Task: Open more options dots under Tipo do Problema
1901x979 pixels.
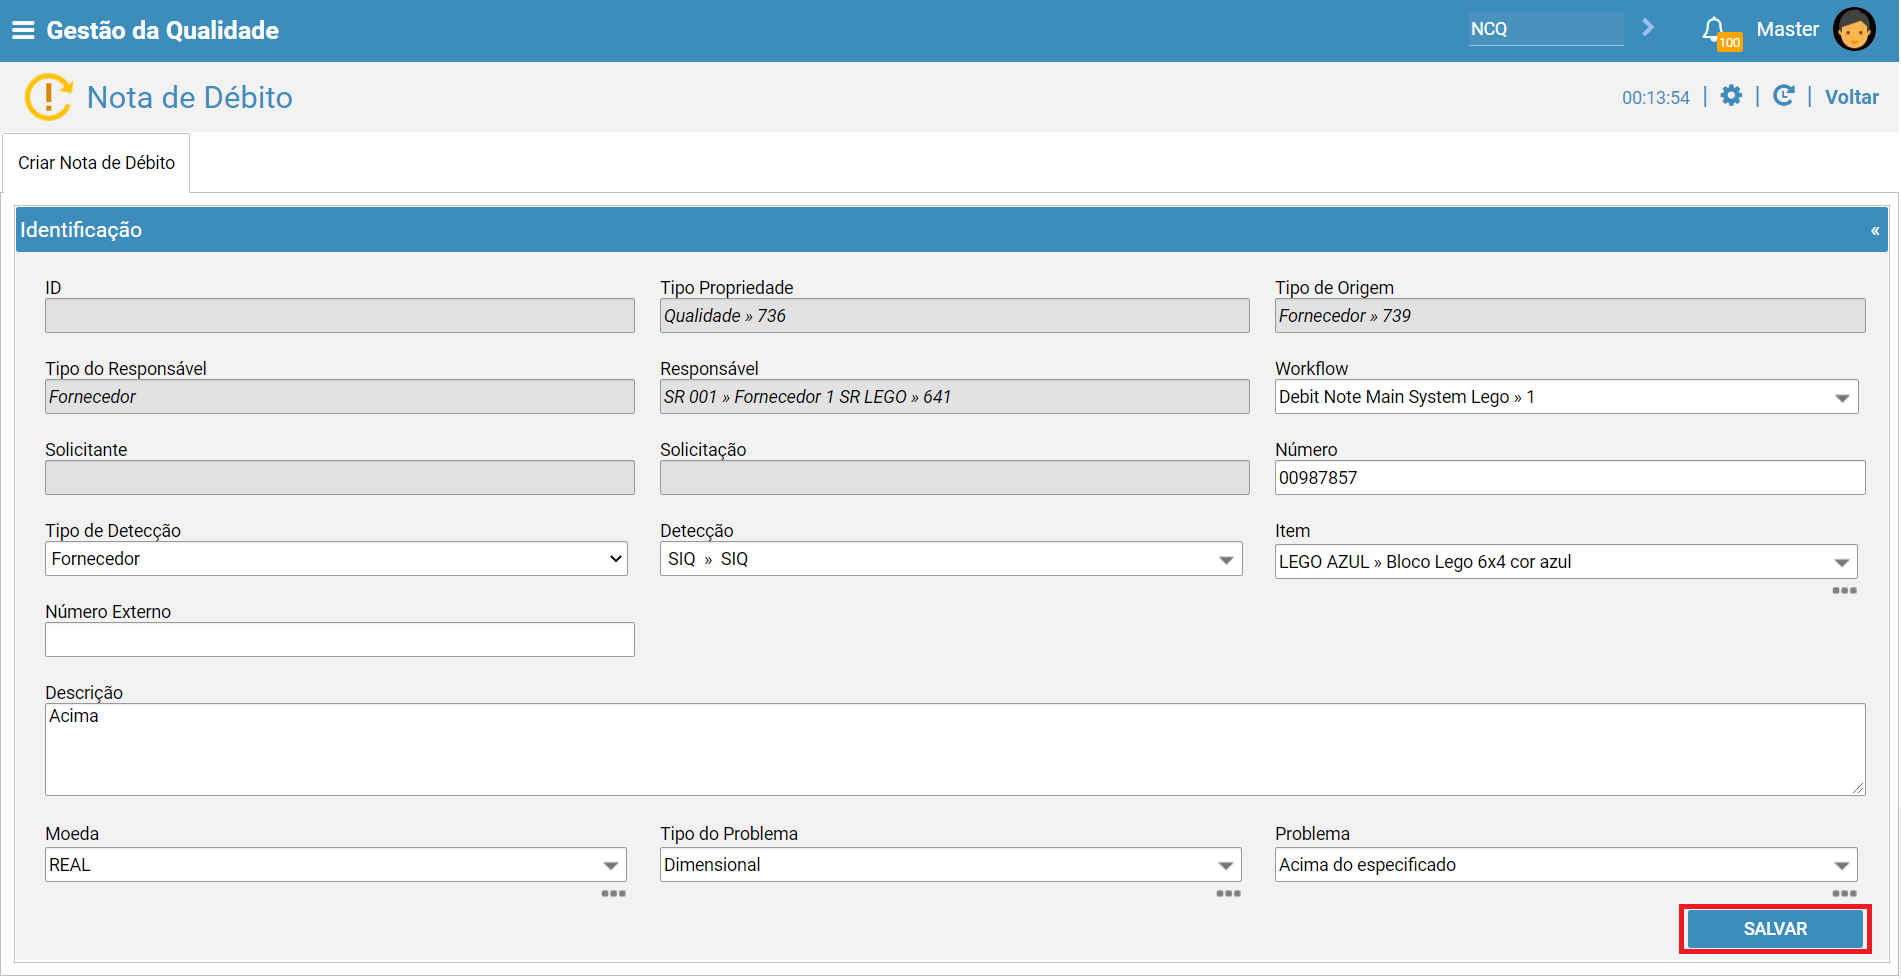Action: [x=1228, y=894]
